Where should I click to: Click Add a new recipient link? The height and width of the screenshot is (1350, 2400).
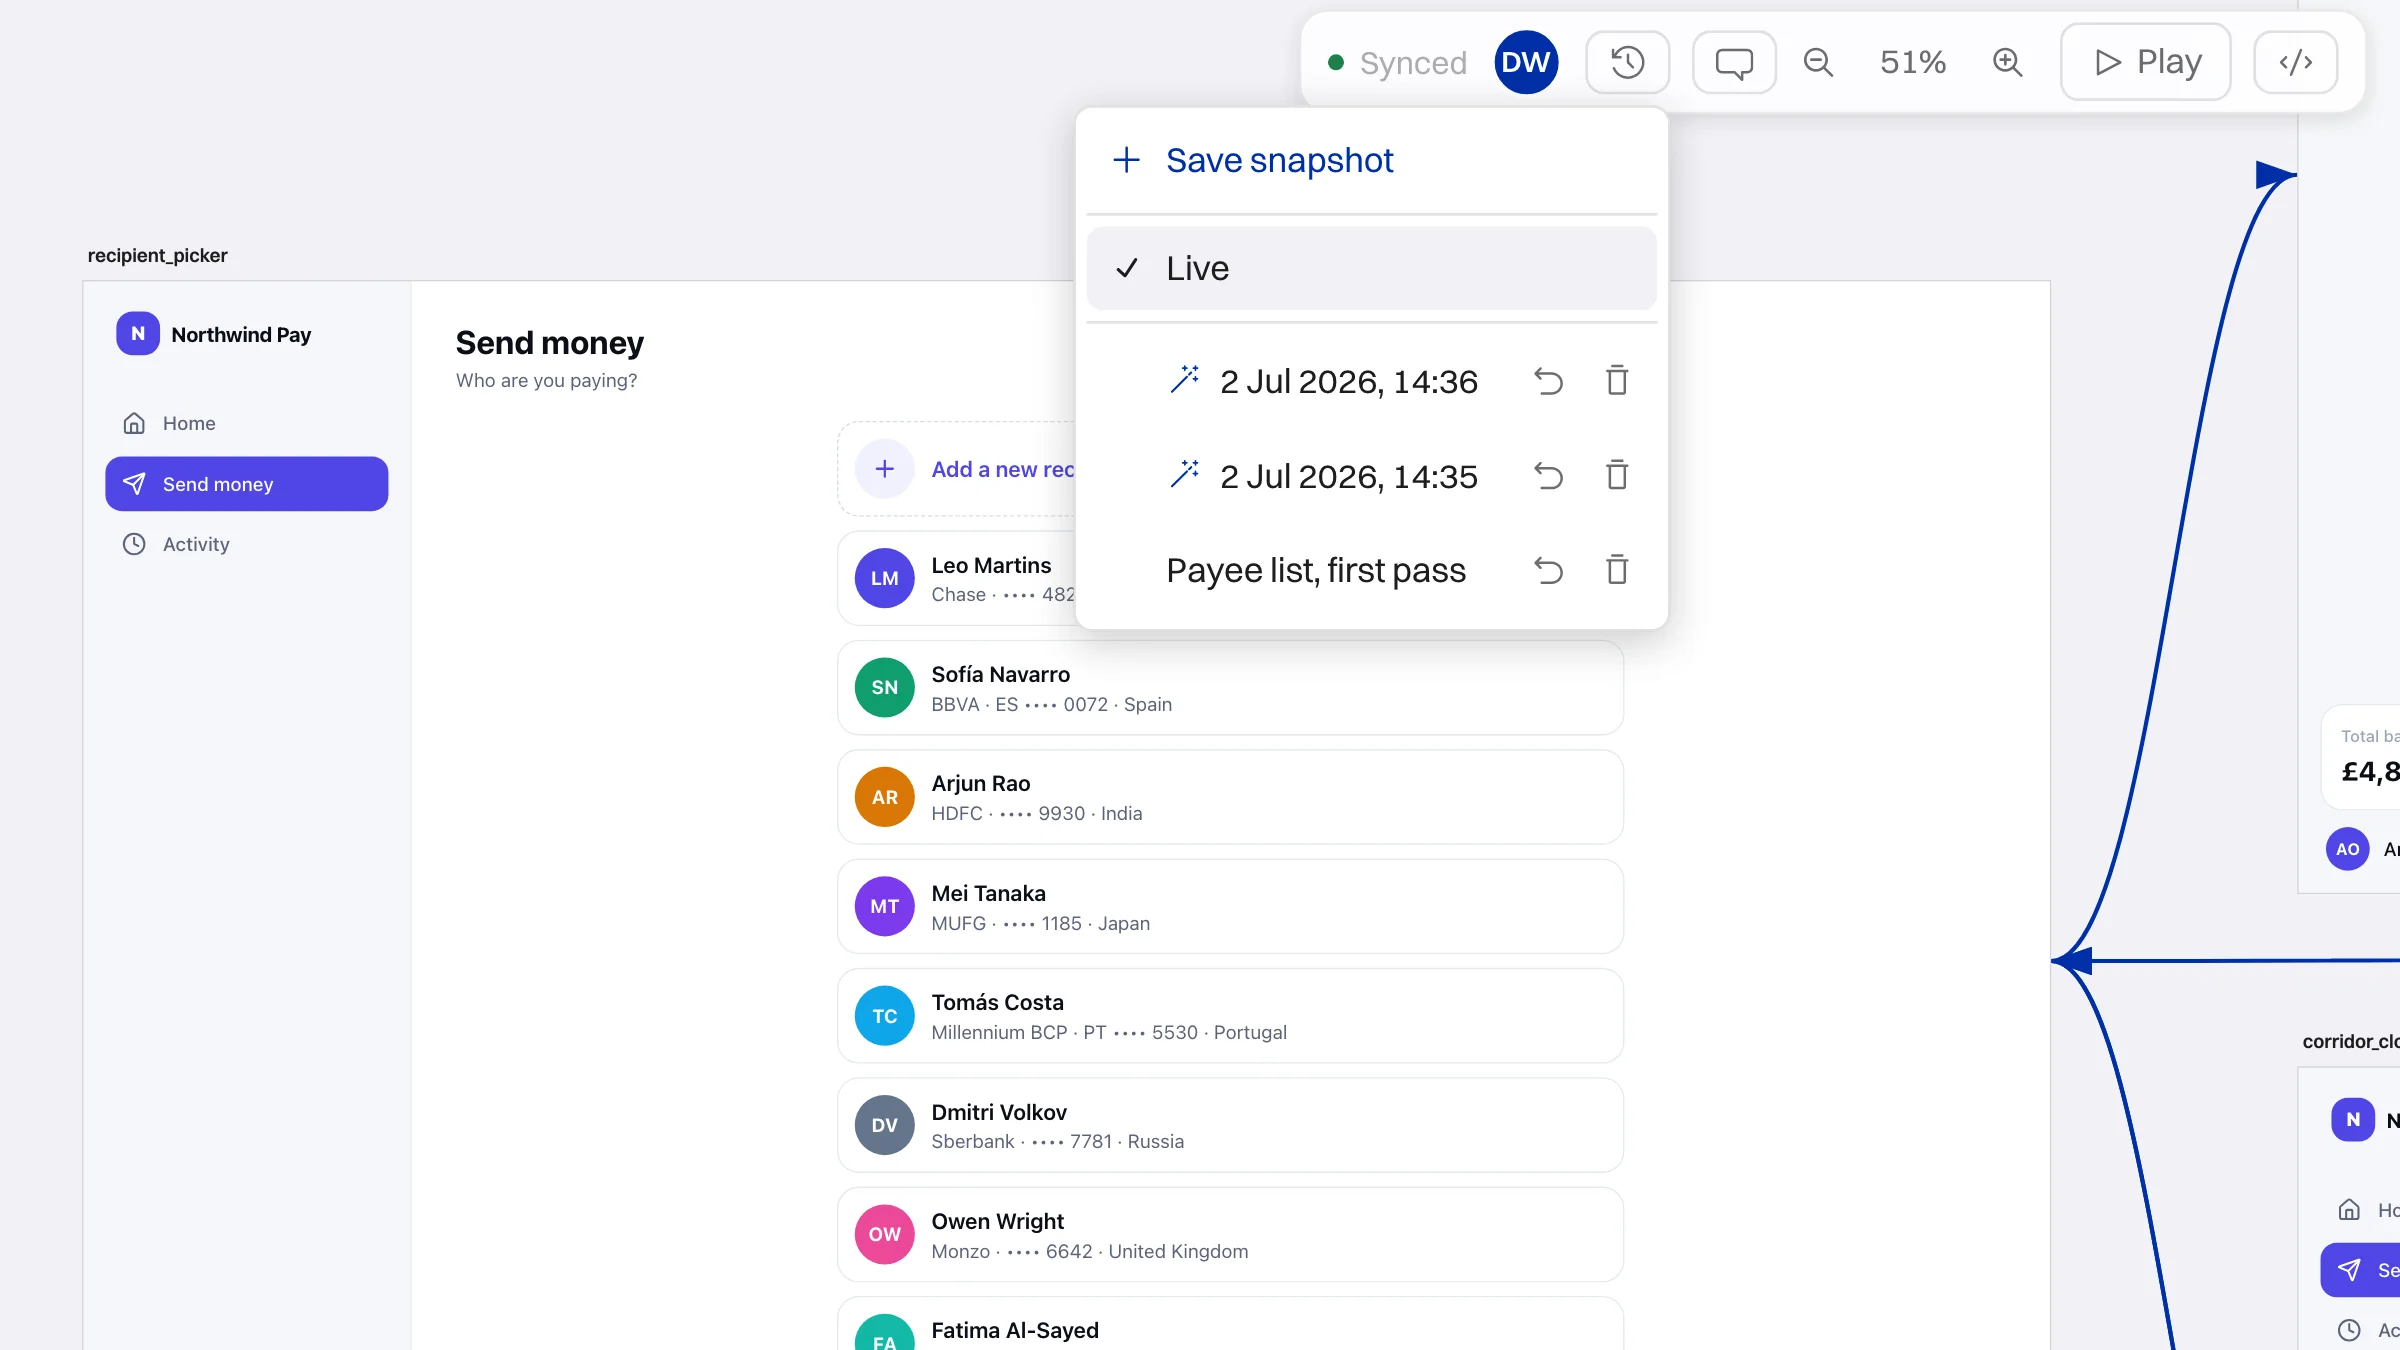pyautogui.click(x=1003, y=469)
